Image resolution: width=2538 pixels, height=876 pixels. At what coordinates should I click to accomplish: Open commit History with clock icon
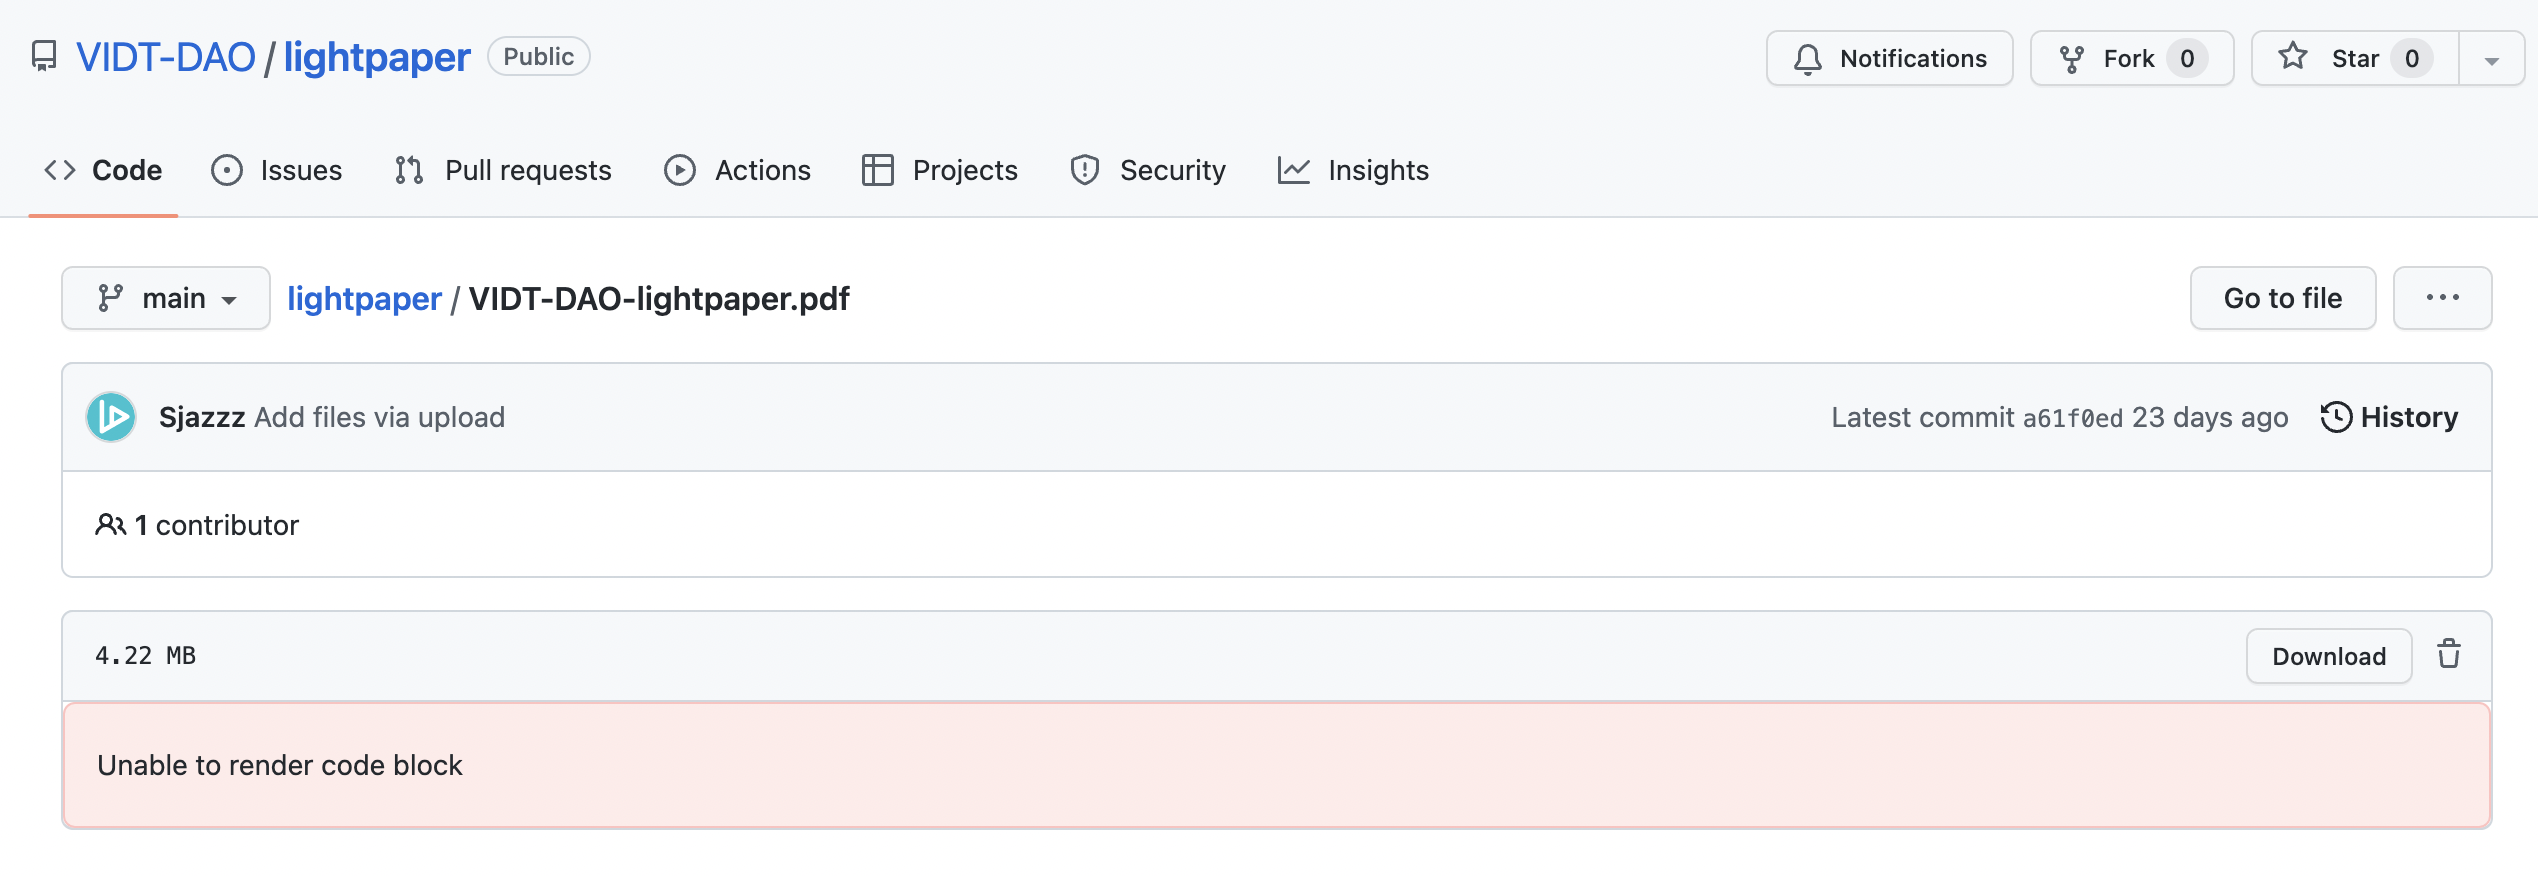tap(2389, 417)
